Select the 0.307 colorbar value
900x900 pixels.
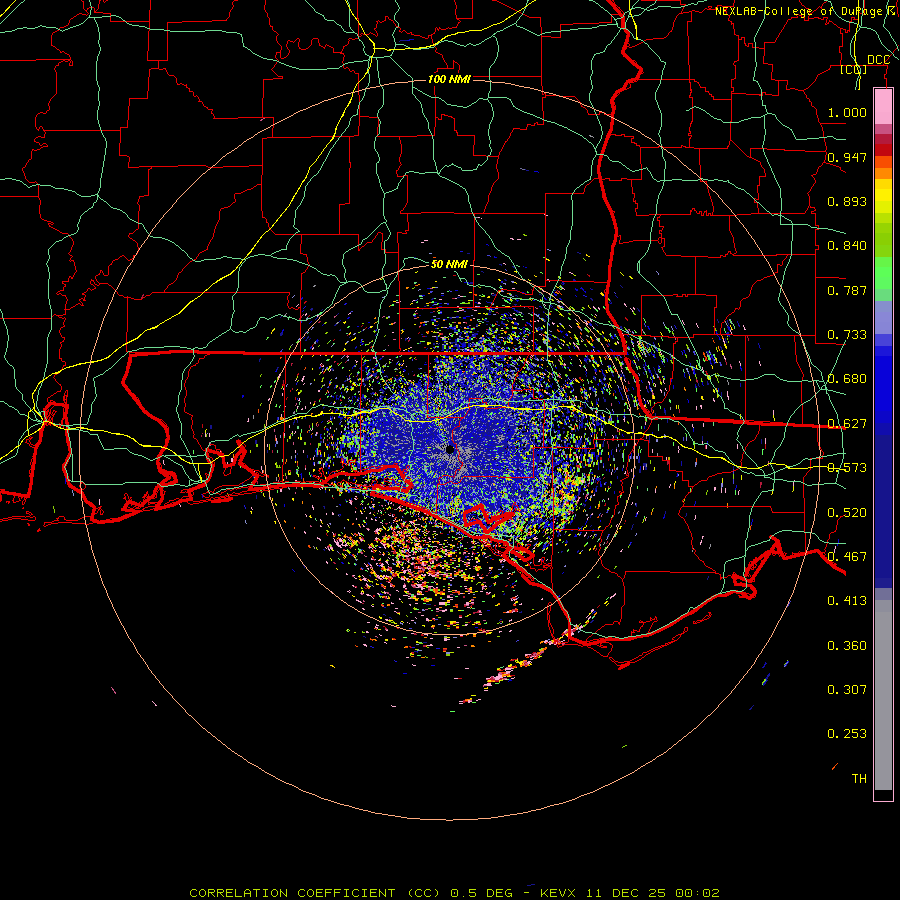[847, 690]
